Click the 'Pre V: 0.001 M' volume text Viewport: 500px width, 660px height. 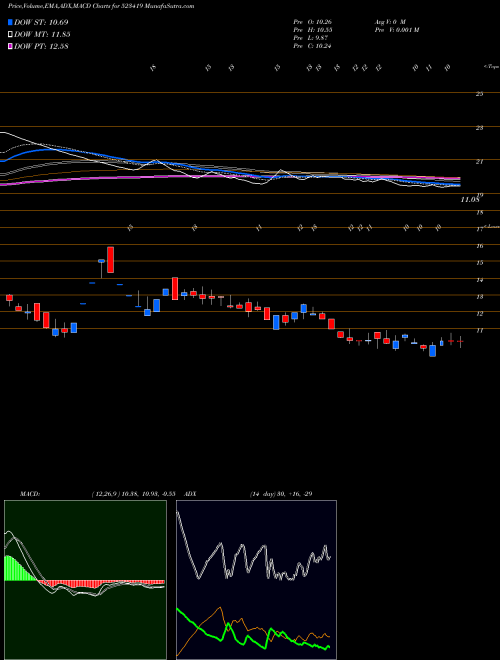click(x=396, y=30)
